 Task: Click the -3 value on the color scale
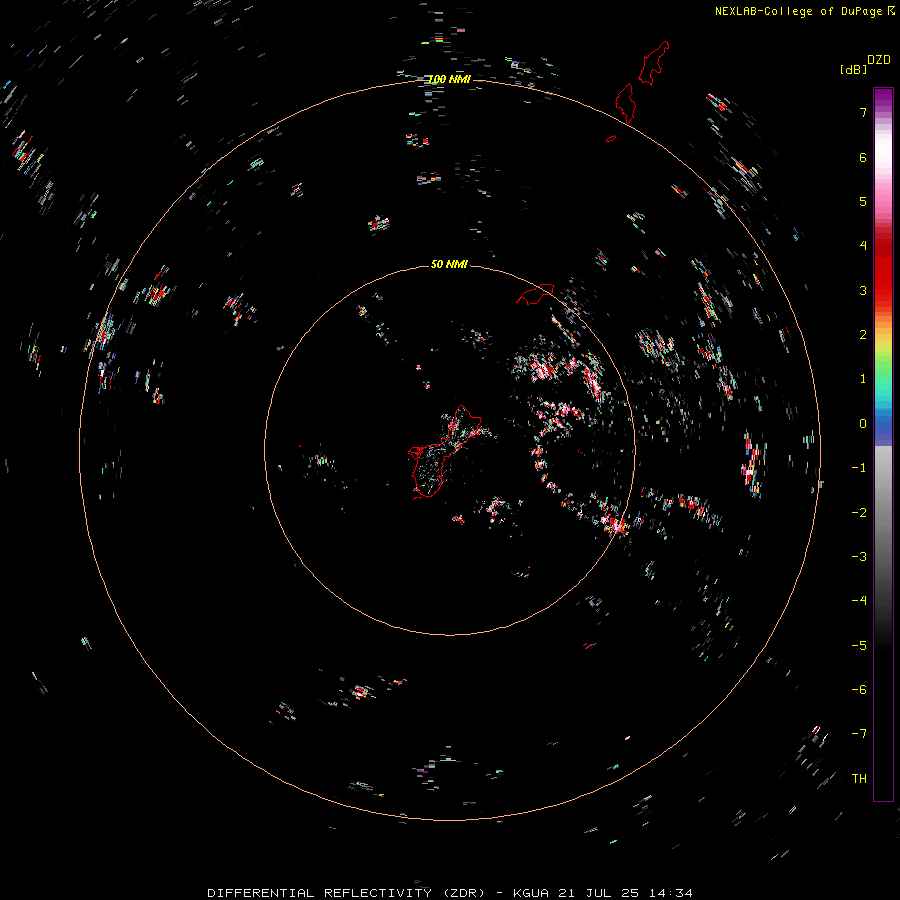859,557
